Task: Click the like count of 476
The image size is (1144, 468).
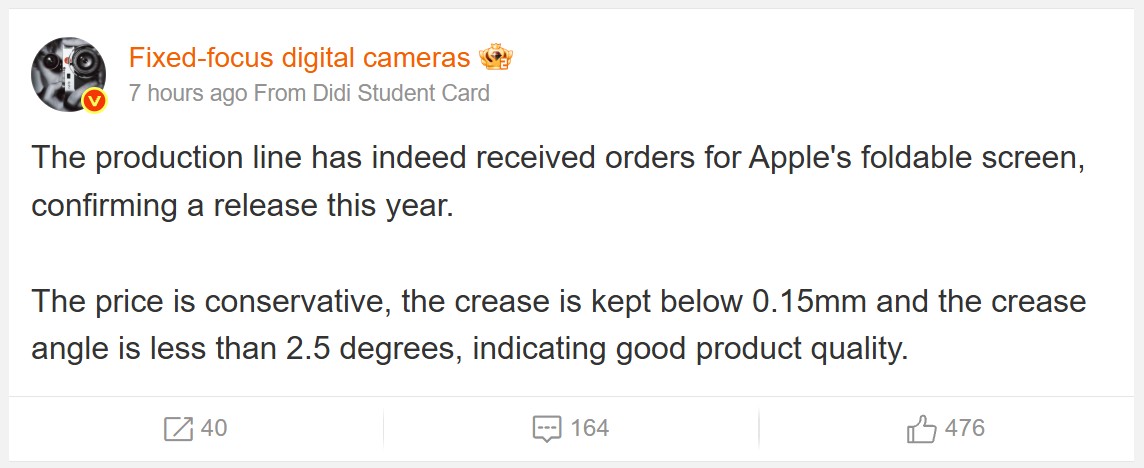Action: tap(964, 429)
